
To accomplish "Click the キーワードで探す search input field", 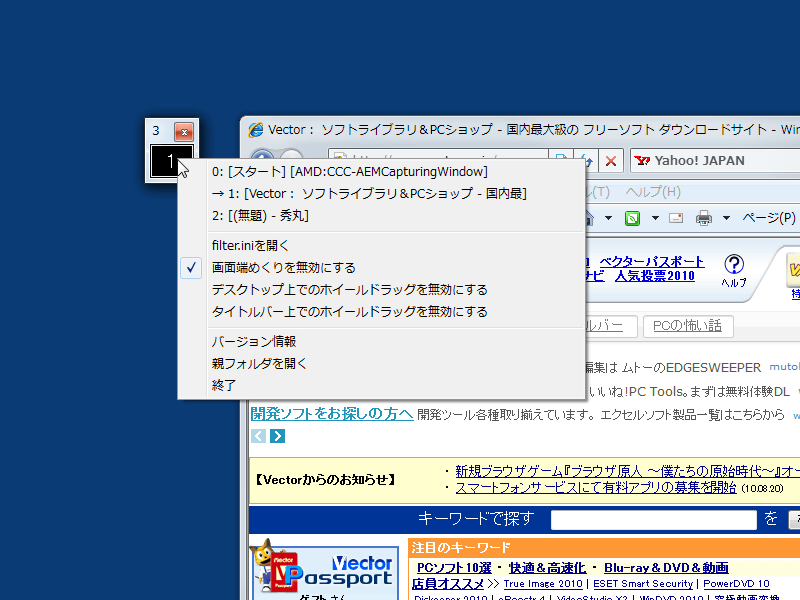I will point(654,520).
